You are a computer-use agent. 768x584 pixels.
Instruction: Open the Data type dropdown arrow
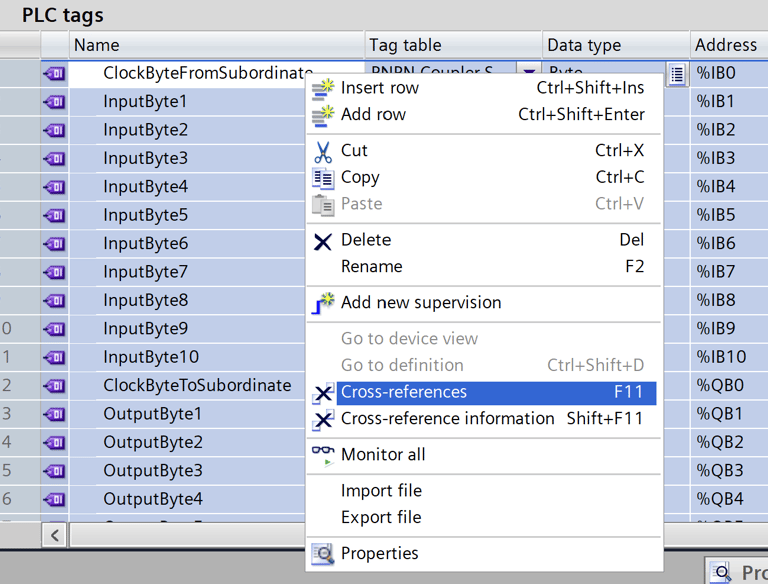coord(528,74)
